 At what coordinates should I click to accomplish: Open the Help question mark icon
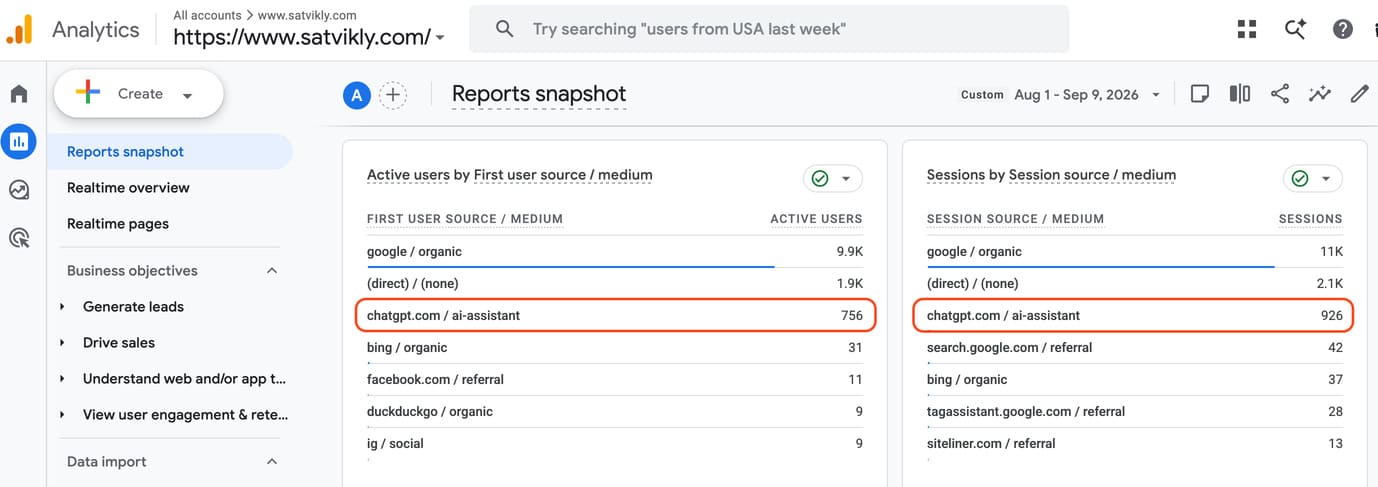1342,29
